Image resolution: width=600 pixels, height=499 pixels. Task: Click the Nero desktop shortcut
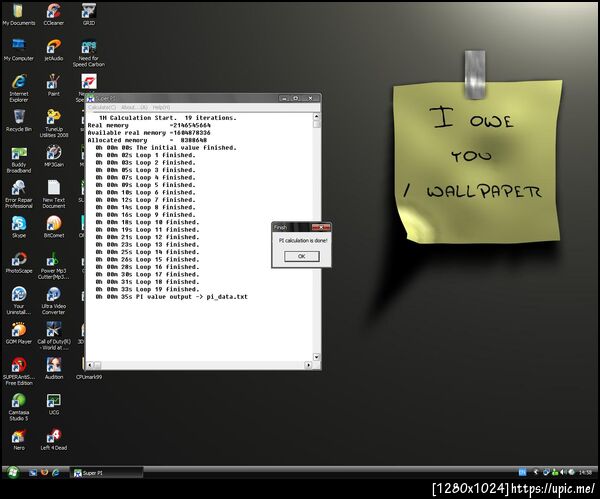tap(19, 440)
